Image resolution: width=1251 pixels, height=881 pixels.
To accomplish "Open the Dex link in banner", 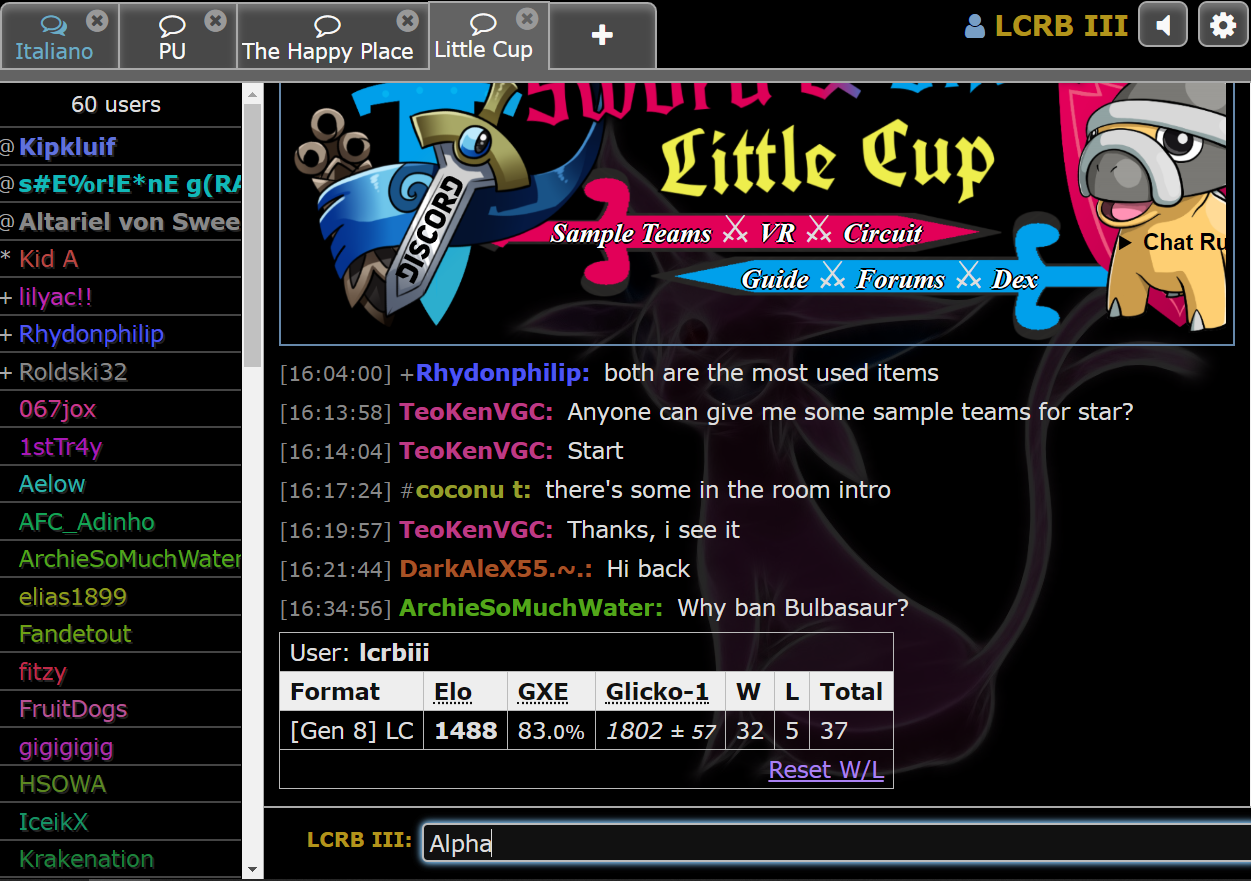I will click(x=1015, y=280).
